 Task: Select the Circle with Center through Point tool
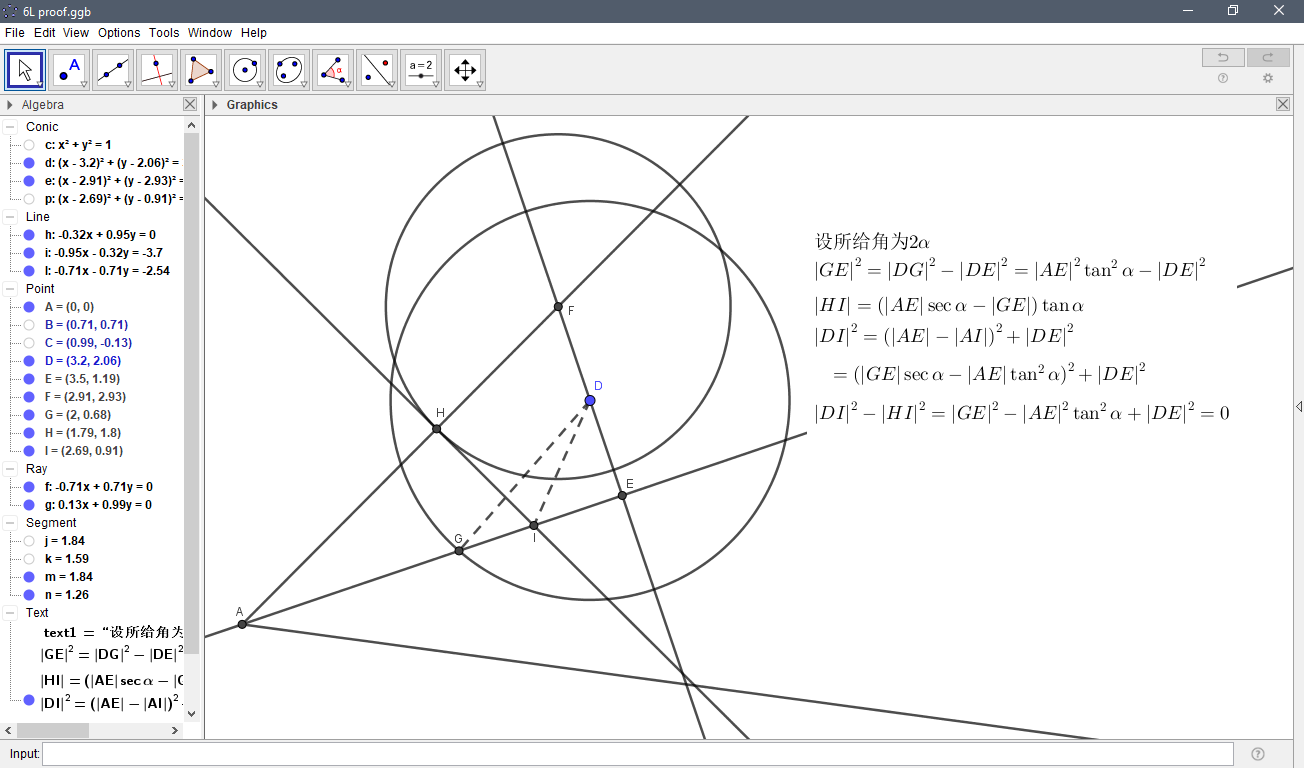pos(245,69)
